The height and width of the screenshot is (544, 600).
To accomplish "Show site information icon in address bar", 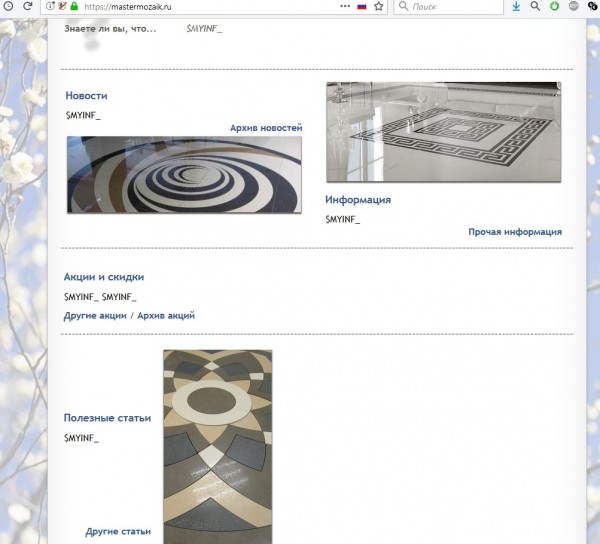I will (50, 6).
